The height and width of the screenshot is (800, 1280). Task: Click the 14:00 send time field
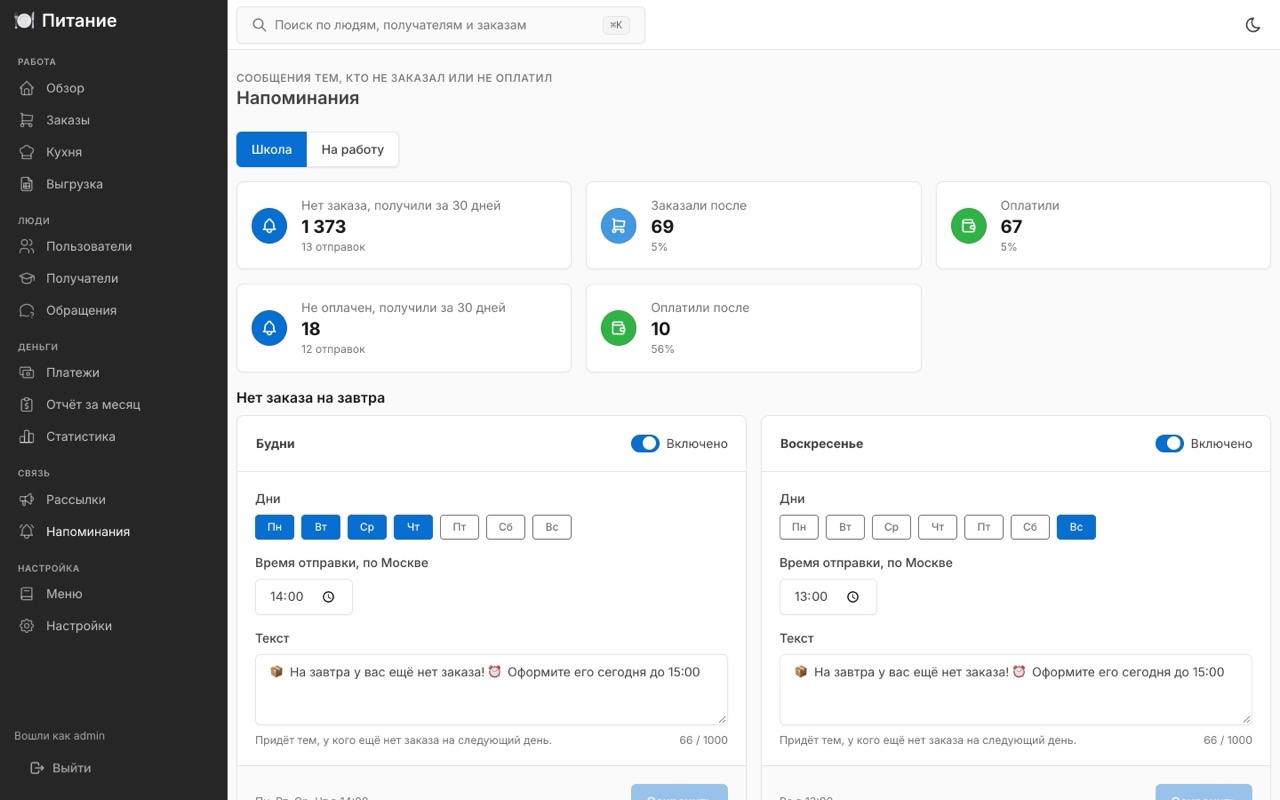click(304, 597)
